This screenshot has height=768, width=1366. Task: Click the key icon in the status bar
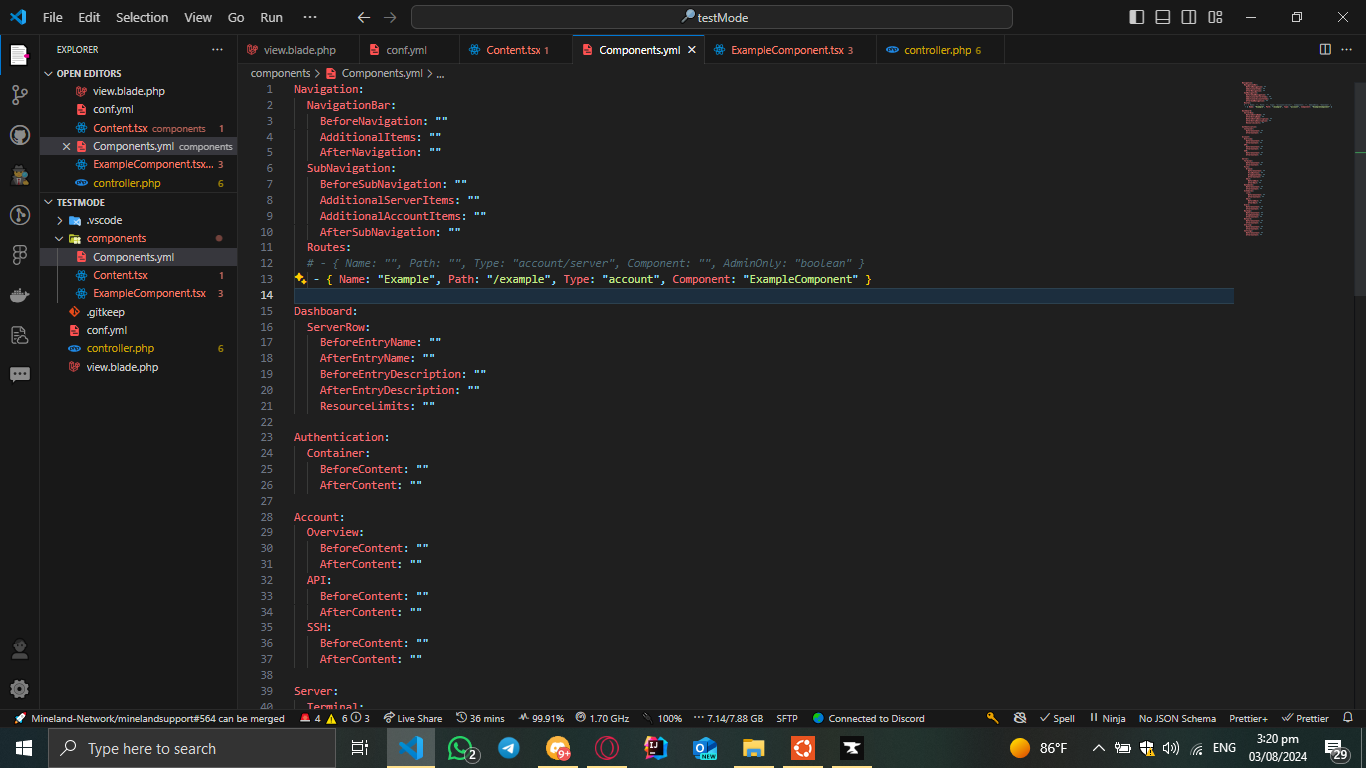pos(992,718)
